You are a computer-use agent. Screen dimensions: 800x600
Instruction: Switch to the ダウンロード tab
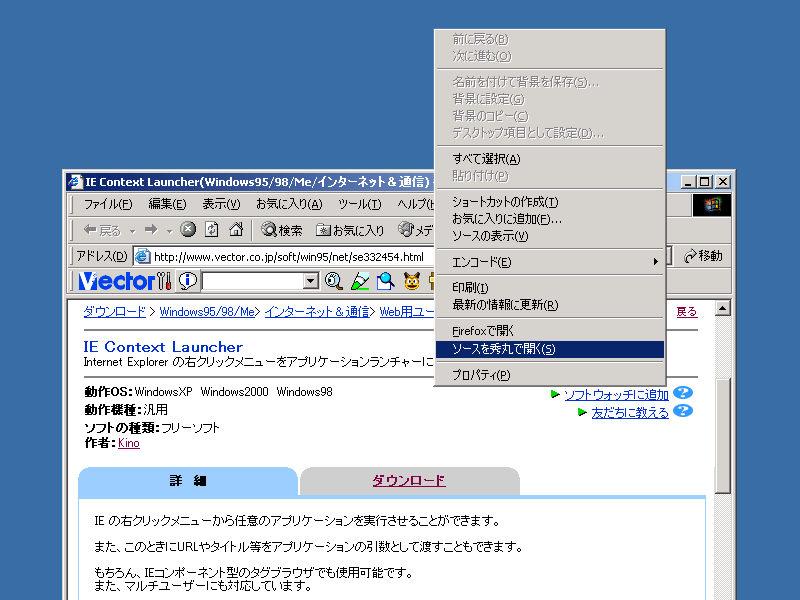(409, 481)
